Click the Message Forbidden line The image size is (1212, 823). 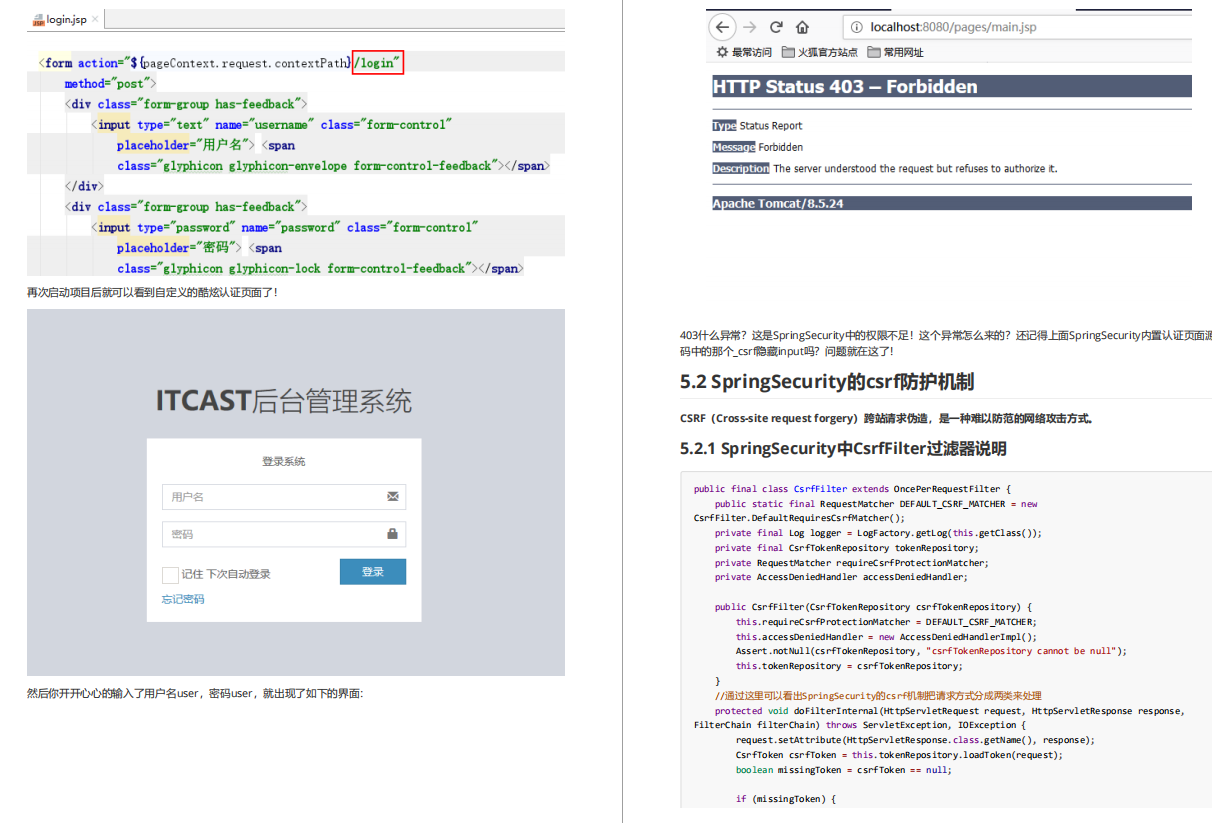pyautogui.click(x=757, y=147)
